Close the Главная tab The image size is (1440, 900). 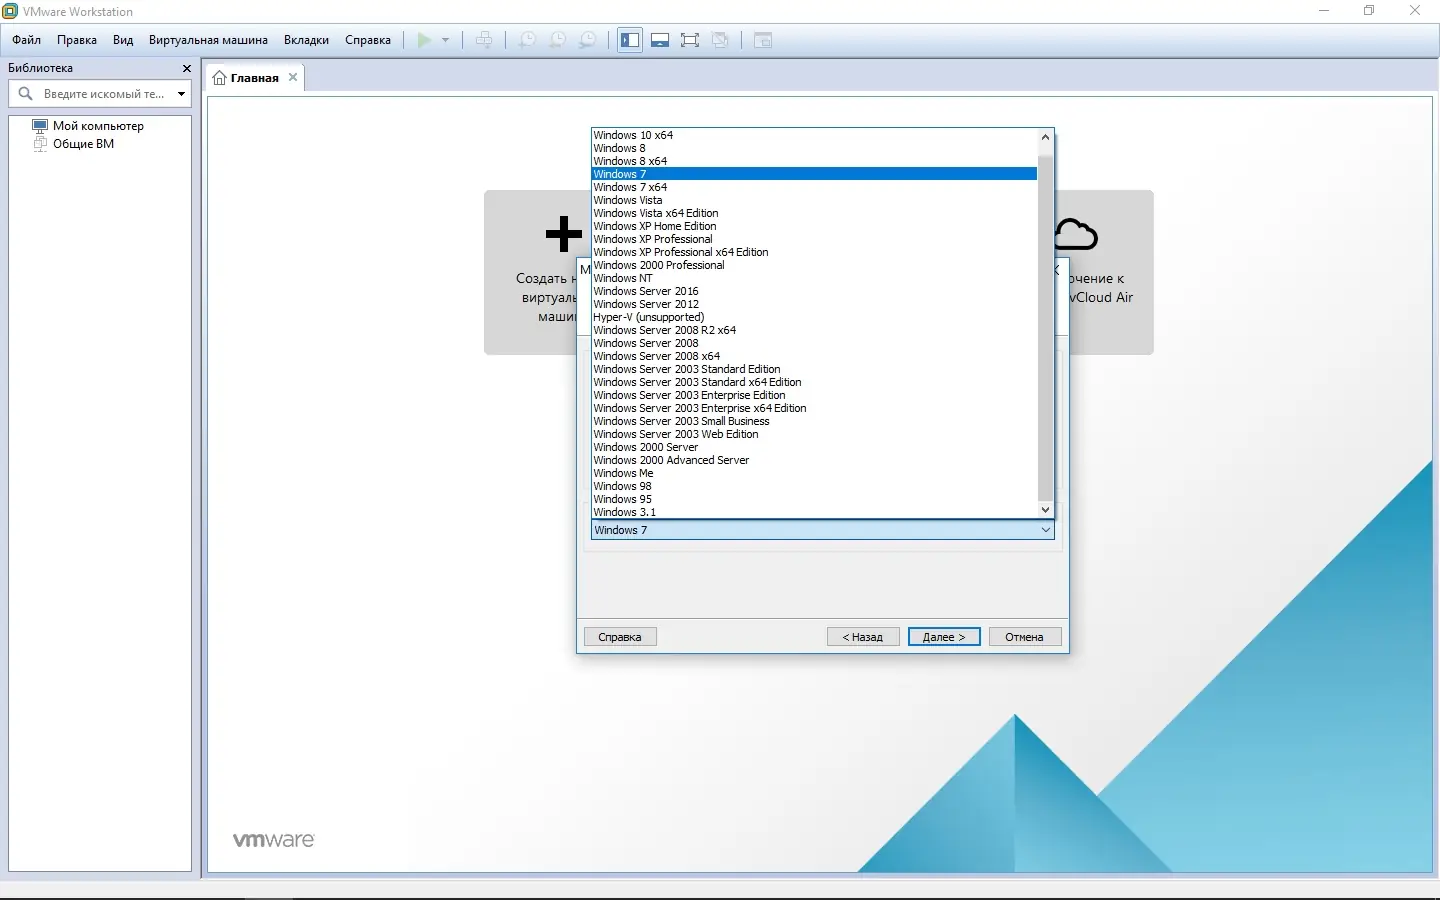[293, 77]
